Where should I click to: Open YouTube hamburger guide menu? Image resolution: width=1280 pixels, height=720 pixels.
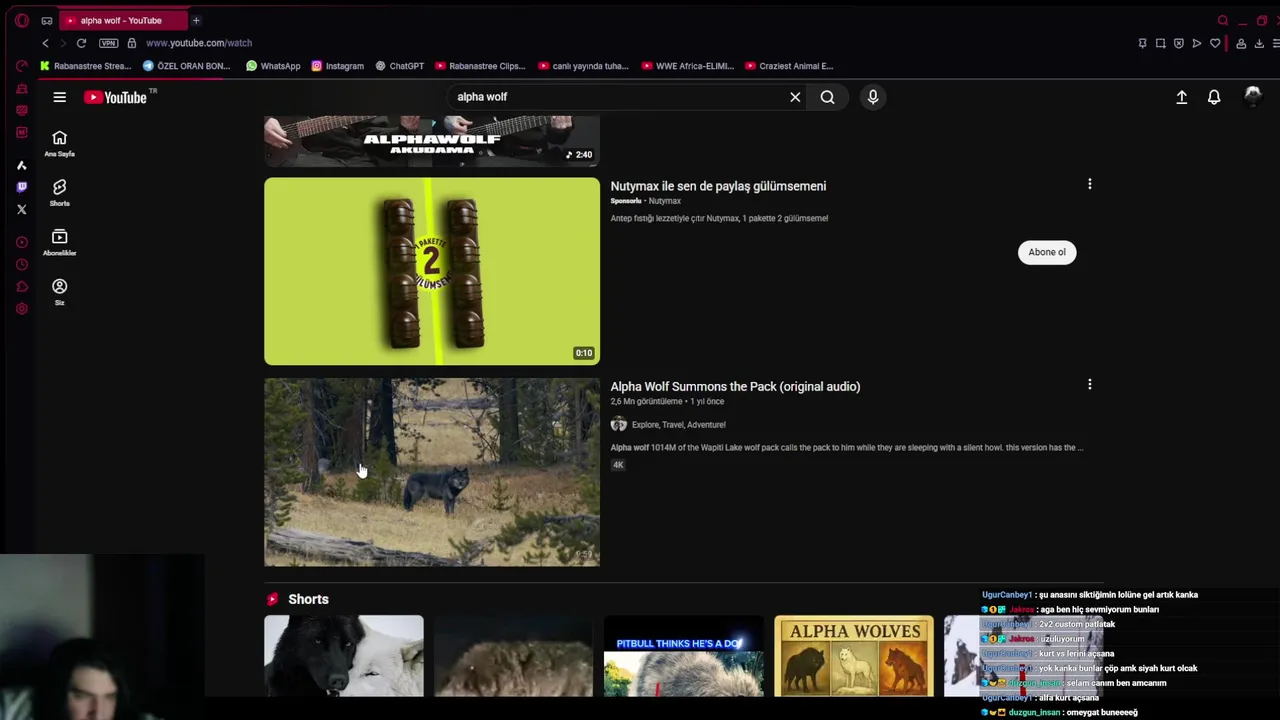point(60,97)
